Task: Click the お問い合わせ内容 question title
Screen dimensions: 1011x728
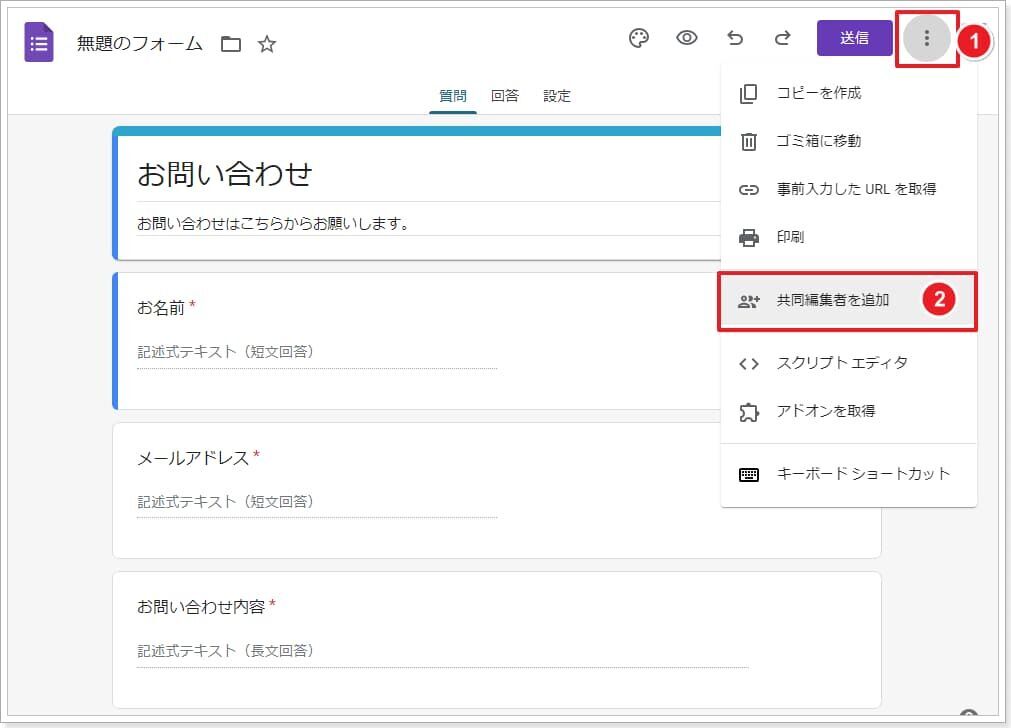Action: [x=201, y=607]
